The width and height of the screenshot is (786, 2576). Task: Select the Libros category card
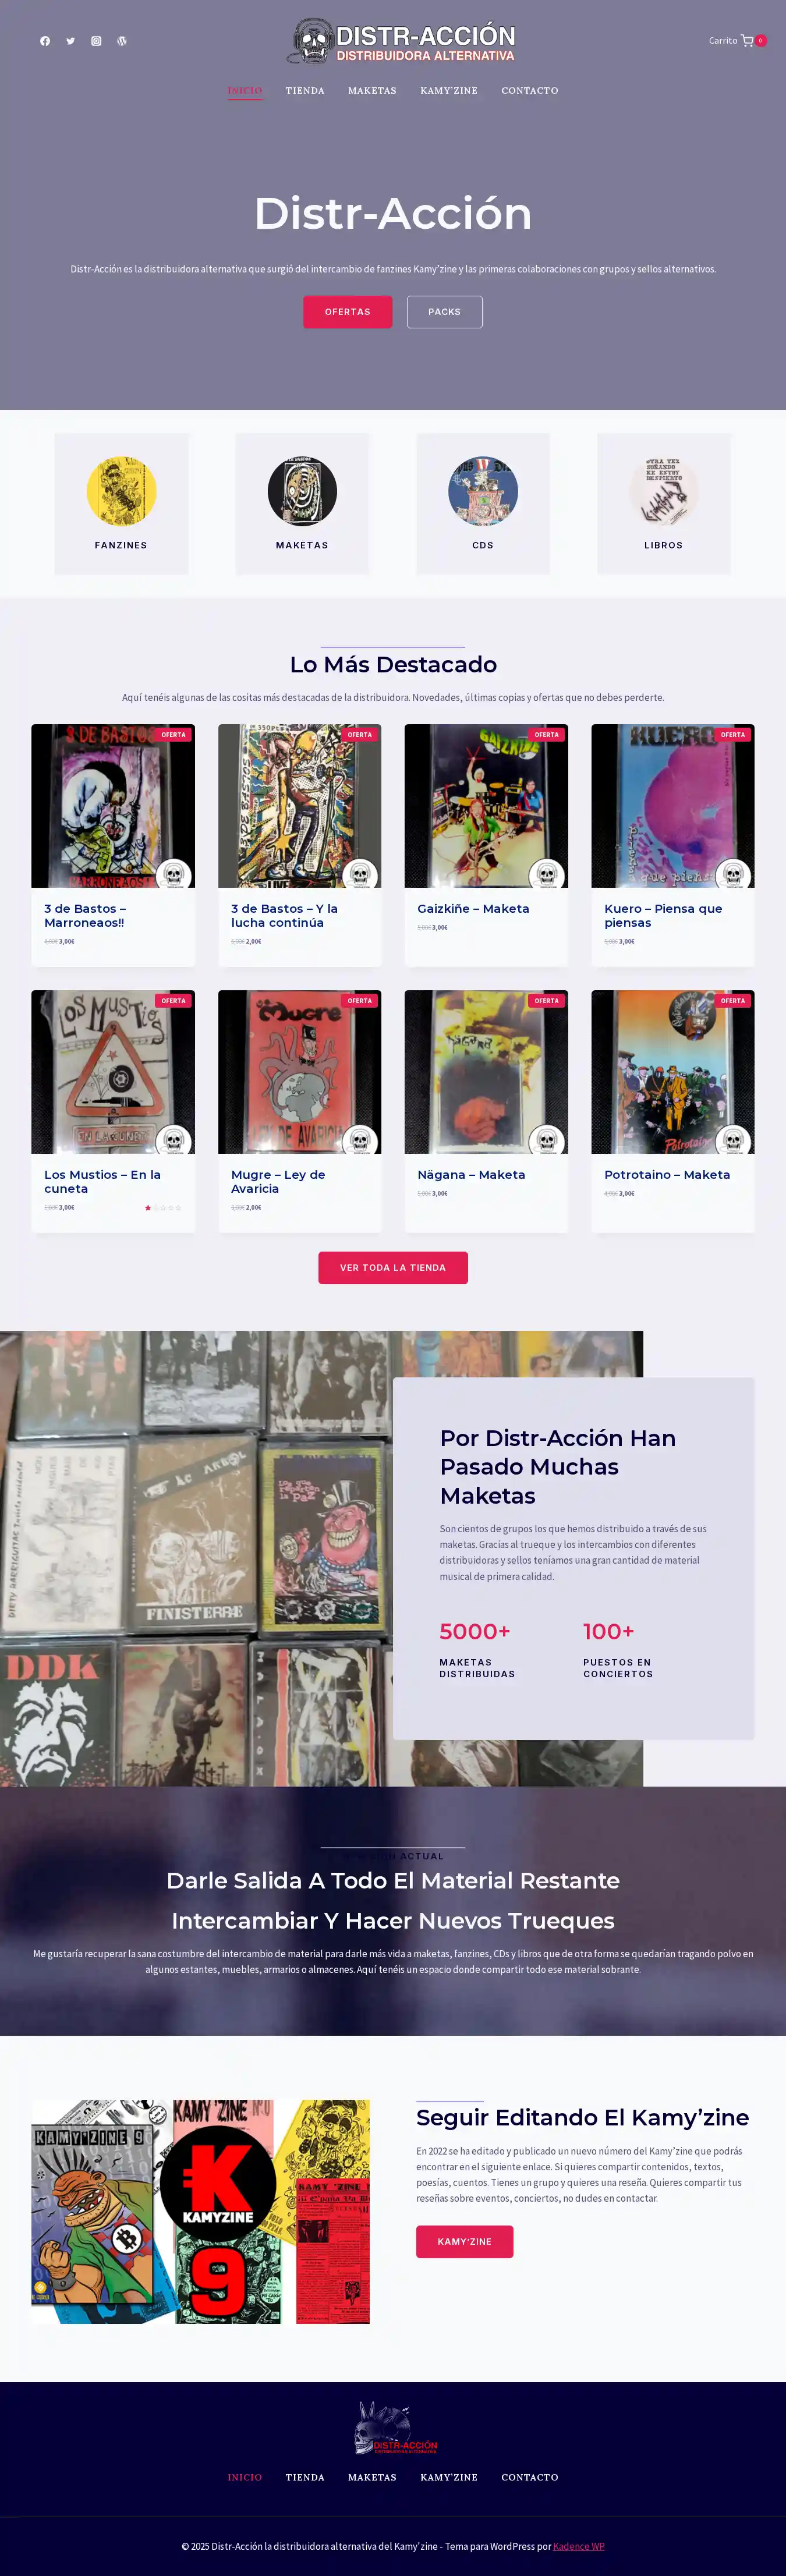tap(664, 503)
